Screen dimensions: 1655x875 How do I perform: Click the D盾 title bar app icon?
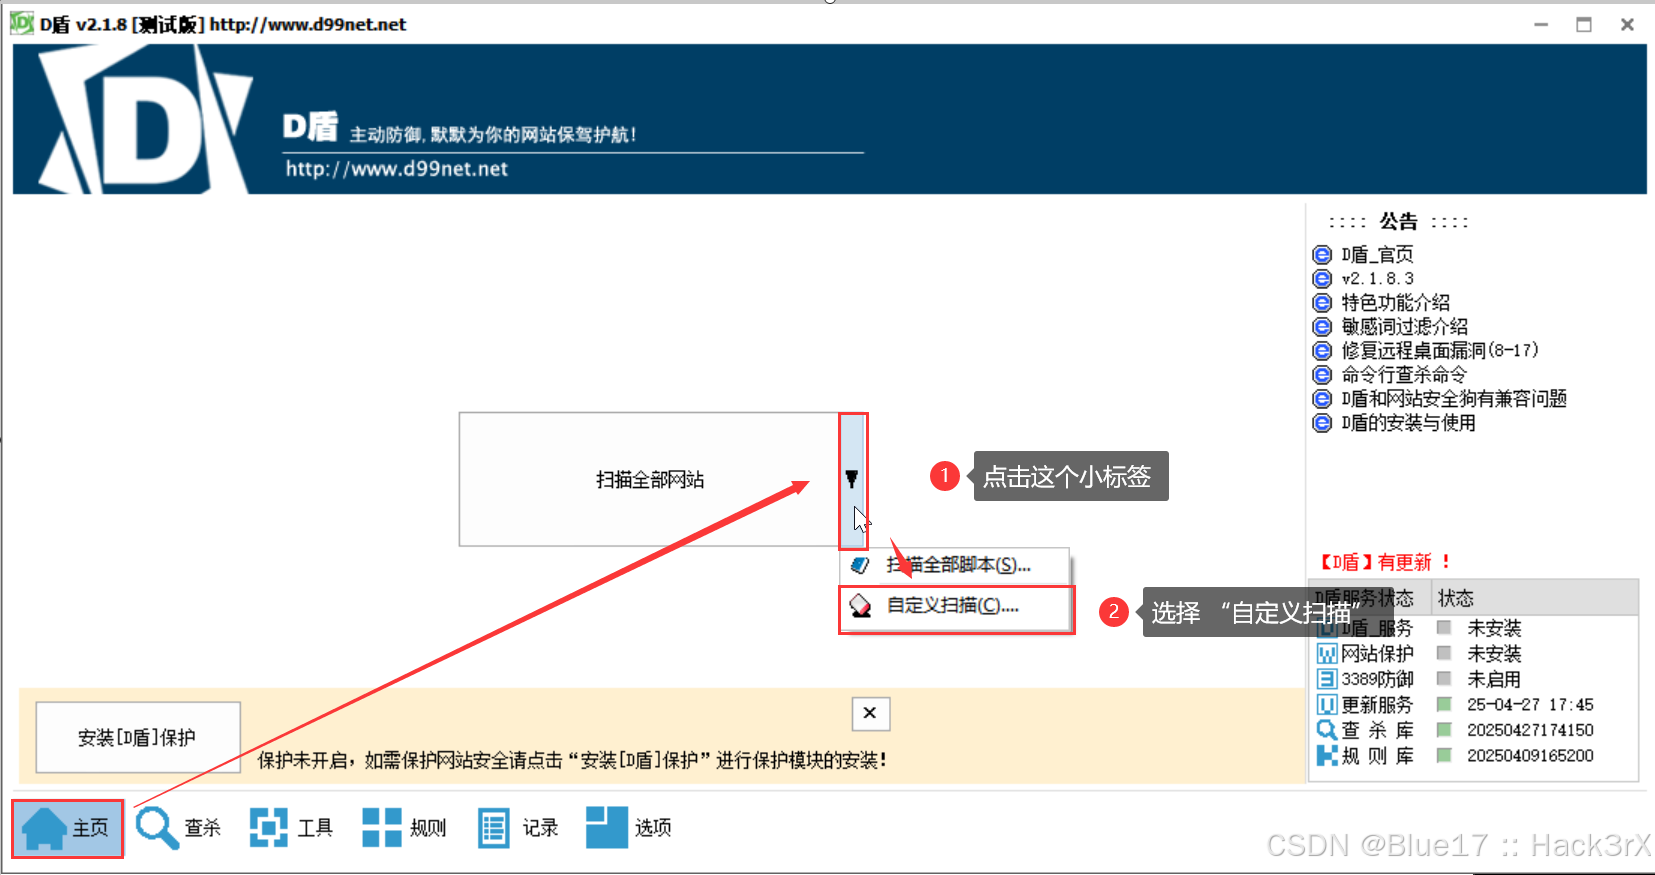coord(22,23)
